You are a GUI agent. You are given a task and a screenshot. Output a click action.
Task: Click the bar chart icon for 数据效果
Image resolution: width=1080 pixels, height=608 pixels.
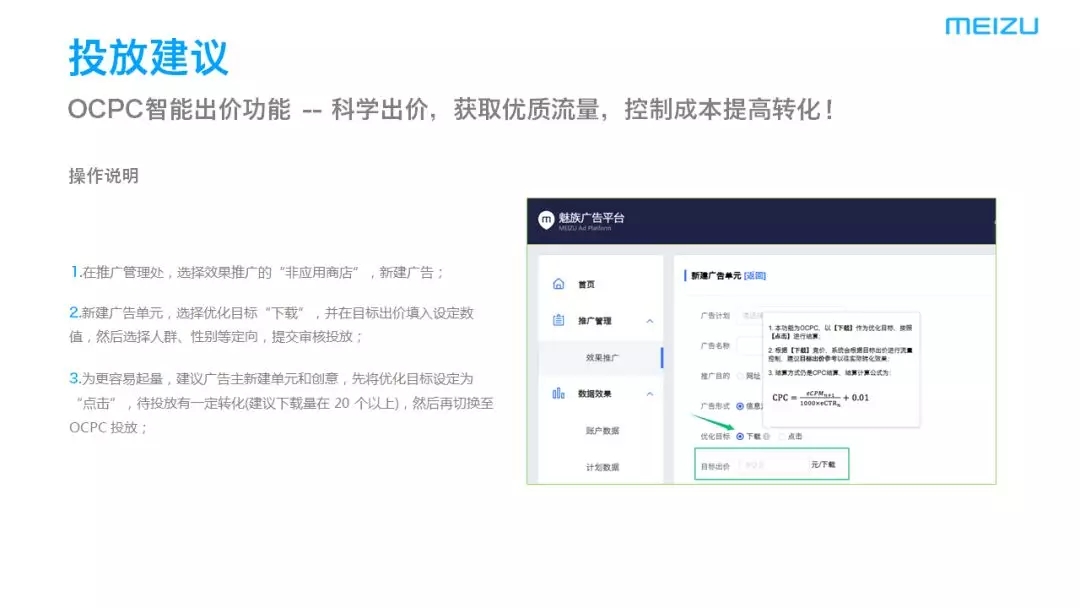coord(558,394)
